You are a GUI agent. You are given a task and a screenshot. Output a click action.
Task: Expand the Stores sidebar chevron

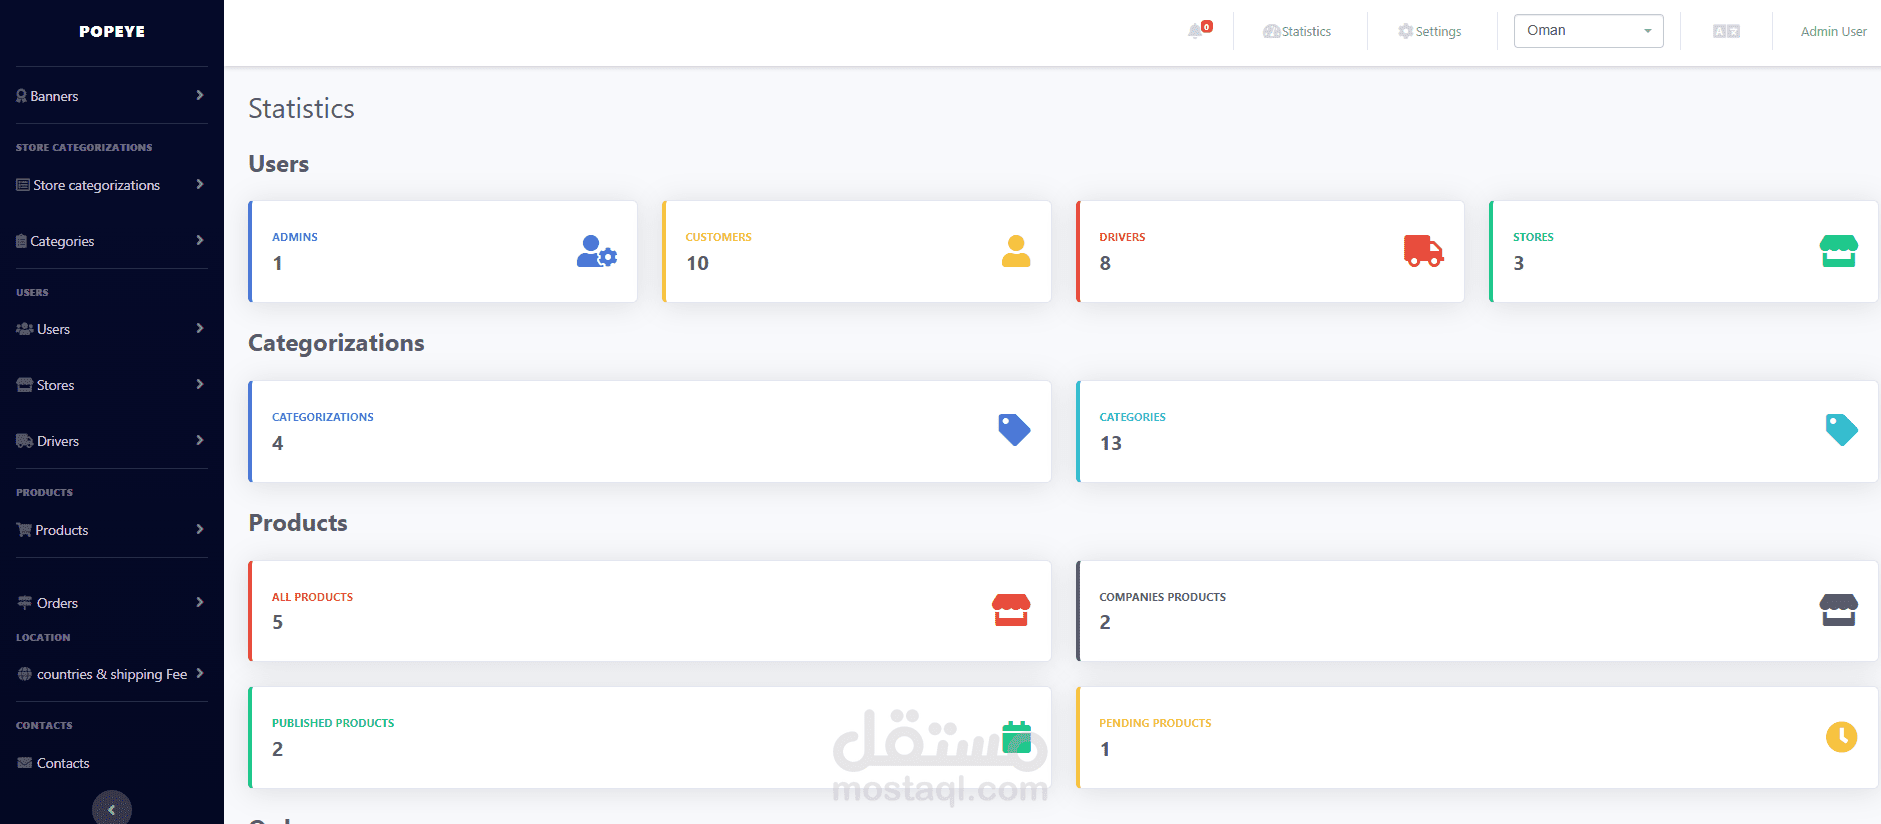pos(200,384)
